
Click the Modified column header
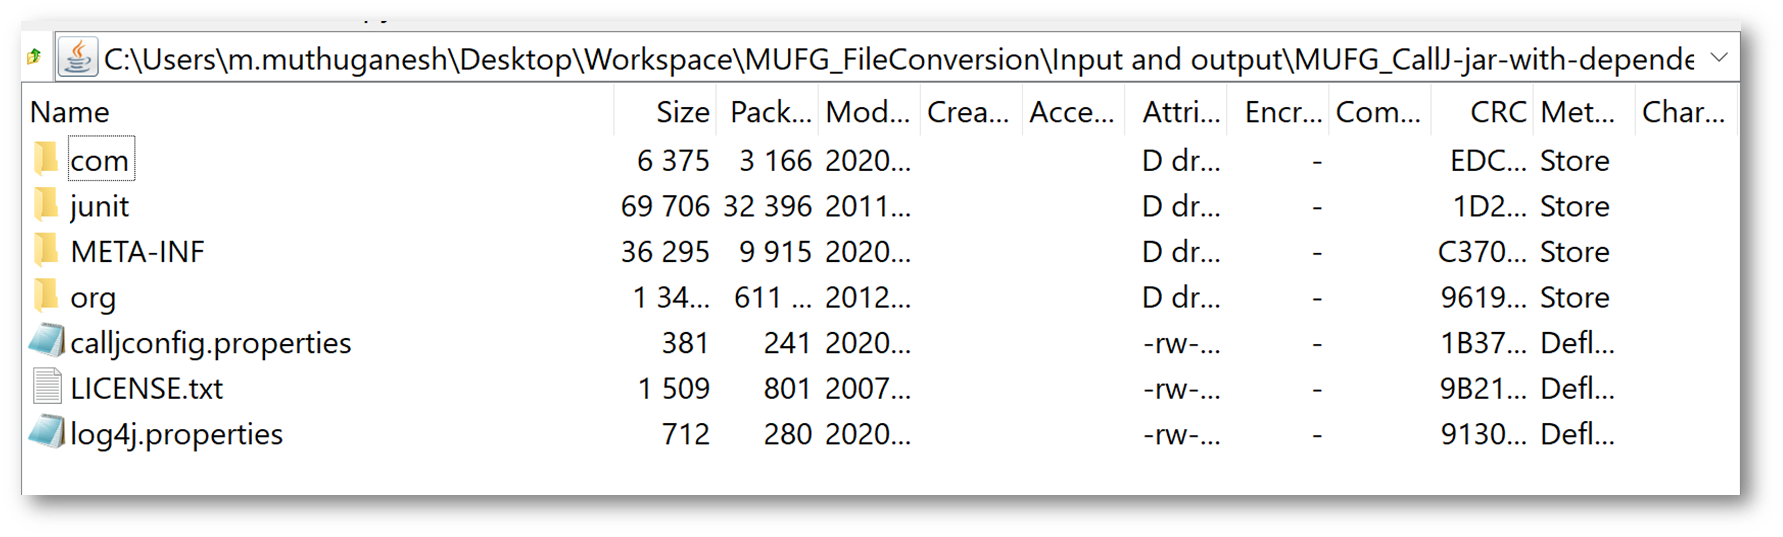867,112
